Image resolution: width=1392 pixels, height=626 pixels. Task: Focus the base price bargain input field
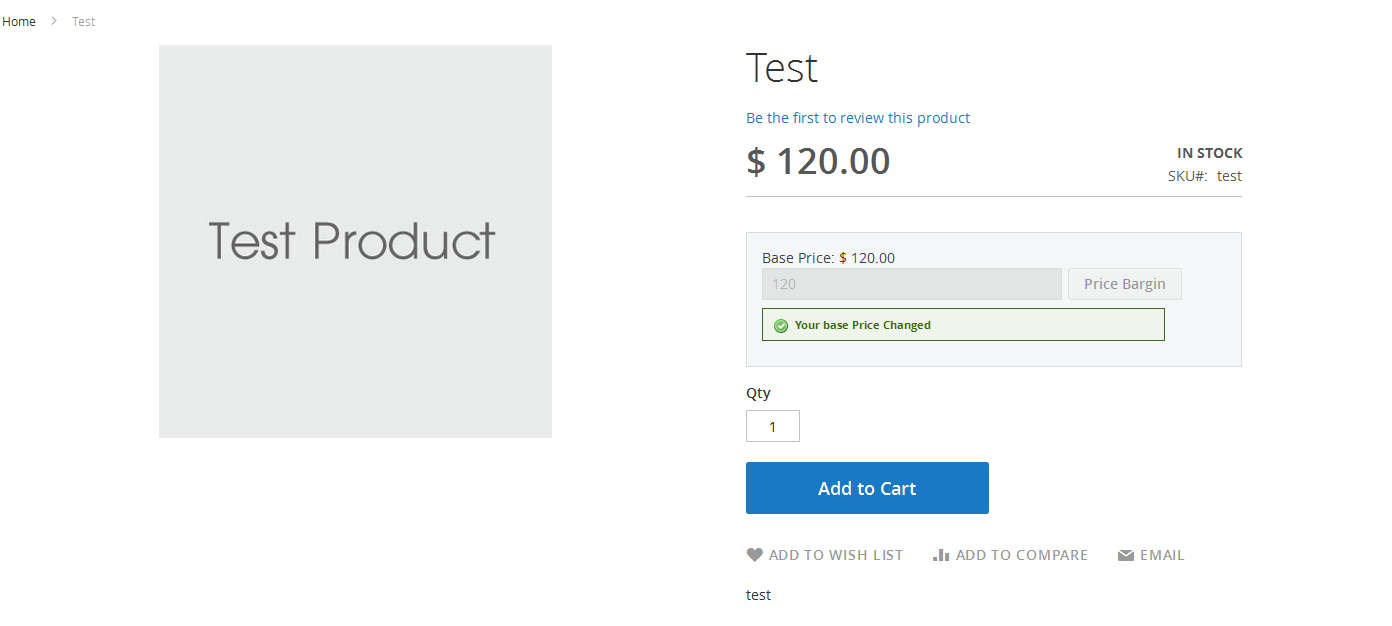pyautogui.click(x=911, y=284)
